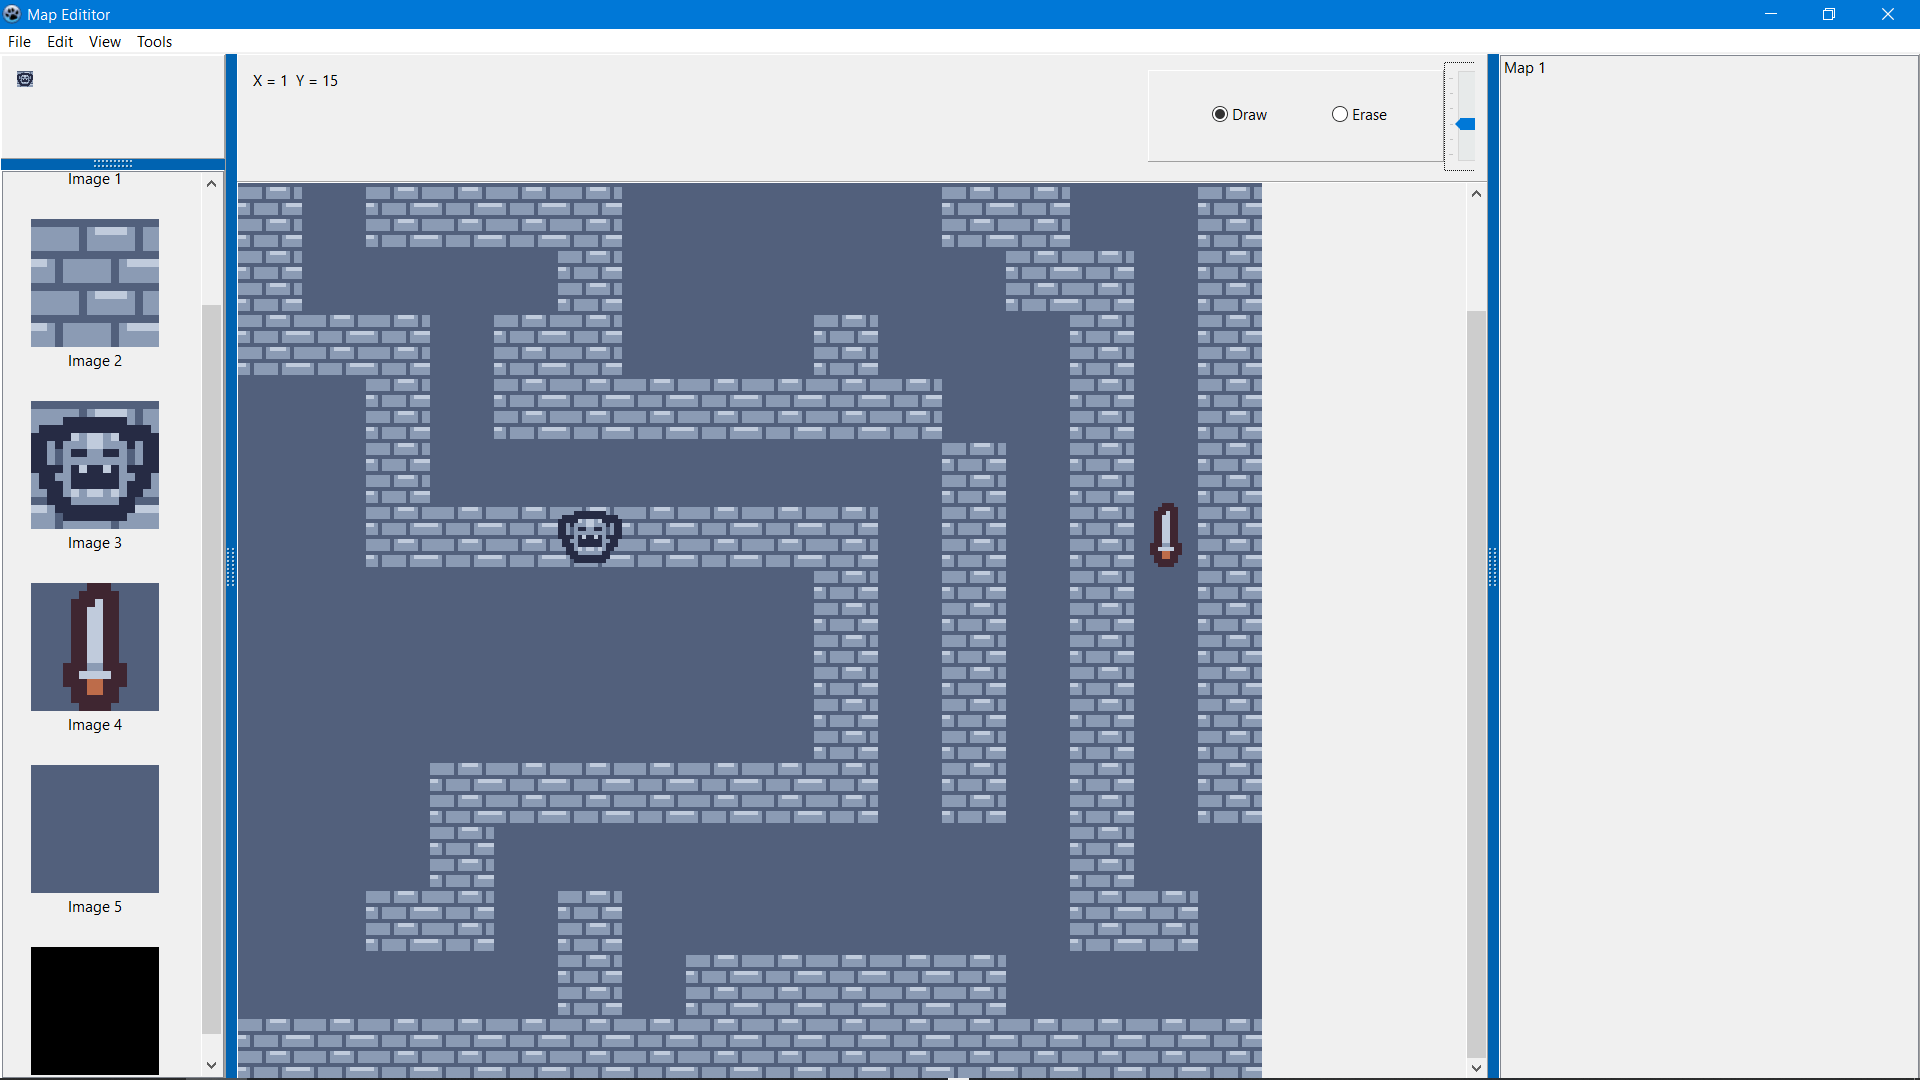
Task: Click the current tile preview icon above the palette
Action: [24, 79]
